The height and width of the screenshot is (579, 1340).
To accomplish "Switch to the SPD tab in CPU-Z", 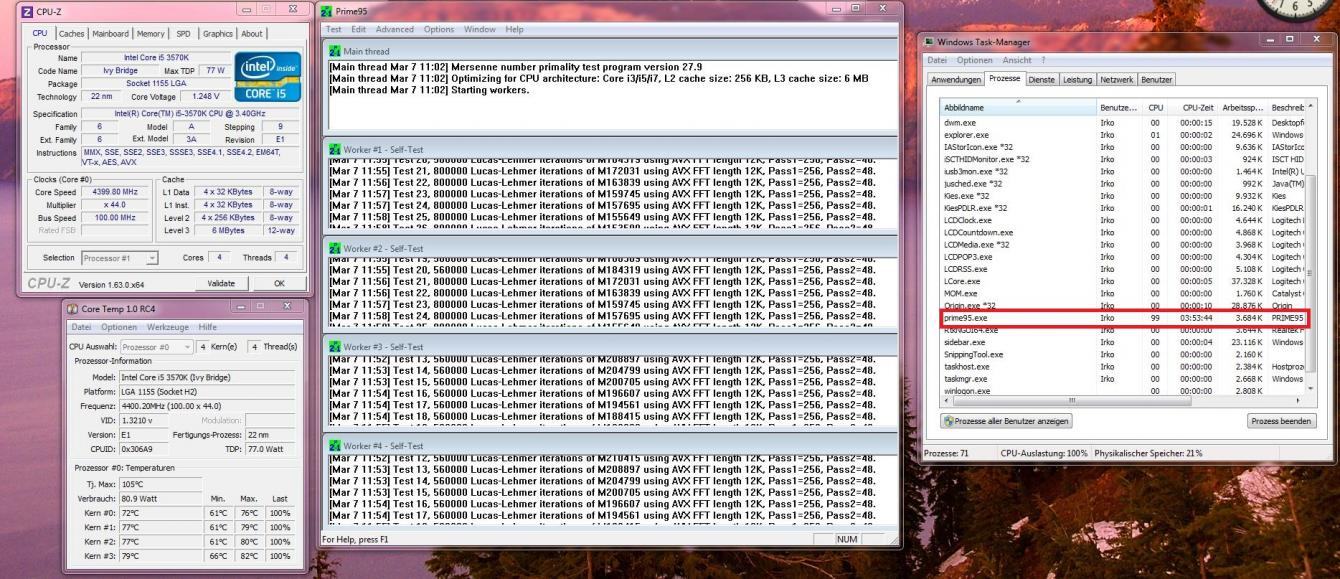I will (184, 34).
